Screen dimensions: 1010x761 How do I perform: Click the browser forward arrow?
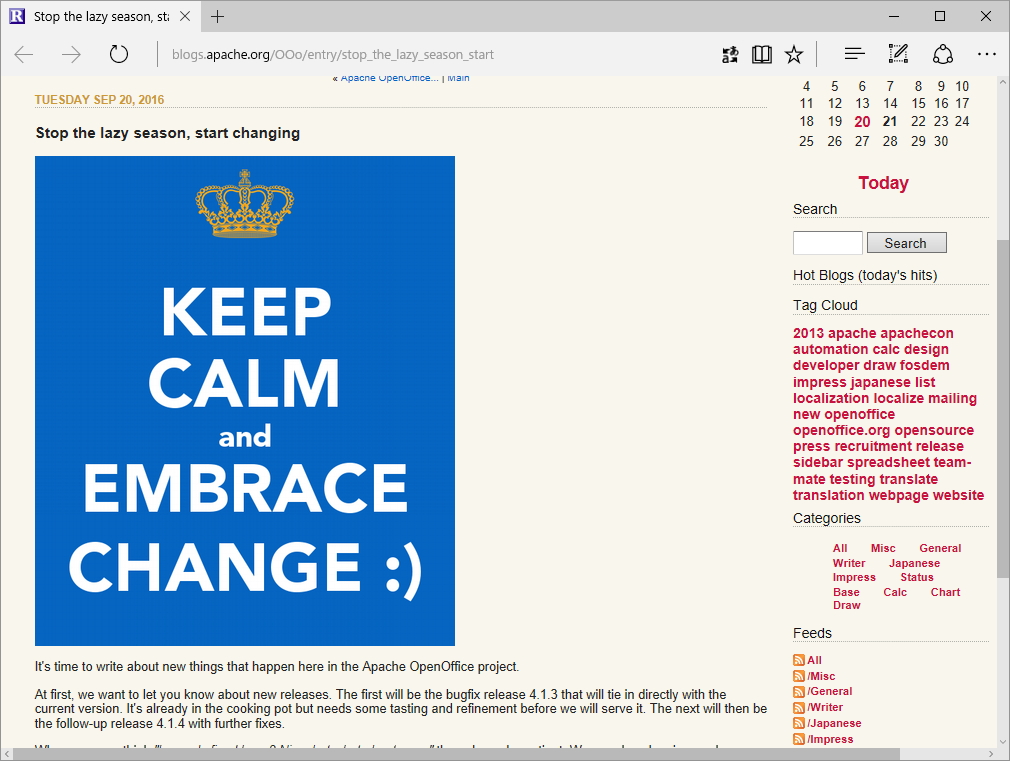pyautogui.click(x=71, y=54)
